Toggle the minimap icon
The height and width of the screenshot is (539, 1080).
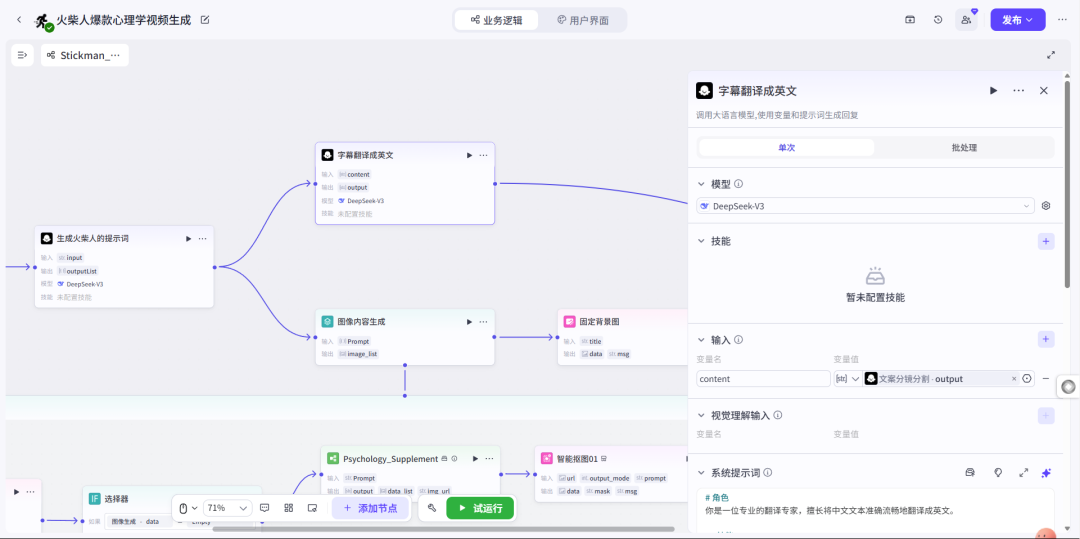tap(312, 508)
